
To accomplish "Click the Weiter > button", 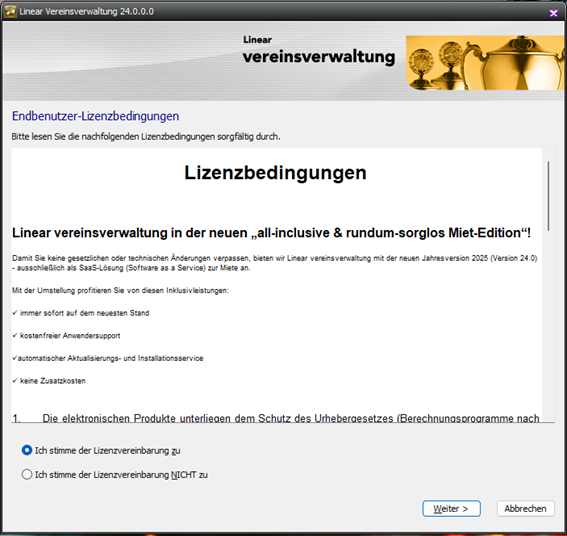I will click(451, 509).
